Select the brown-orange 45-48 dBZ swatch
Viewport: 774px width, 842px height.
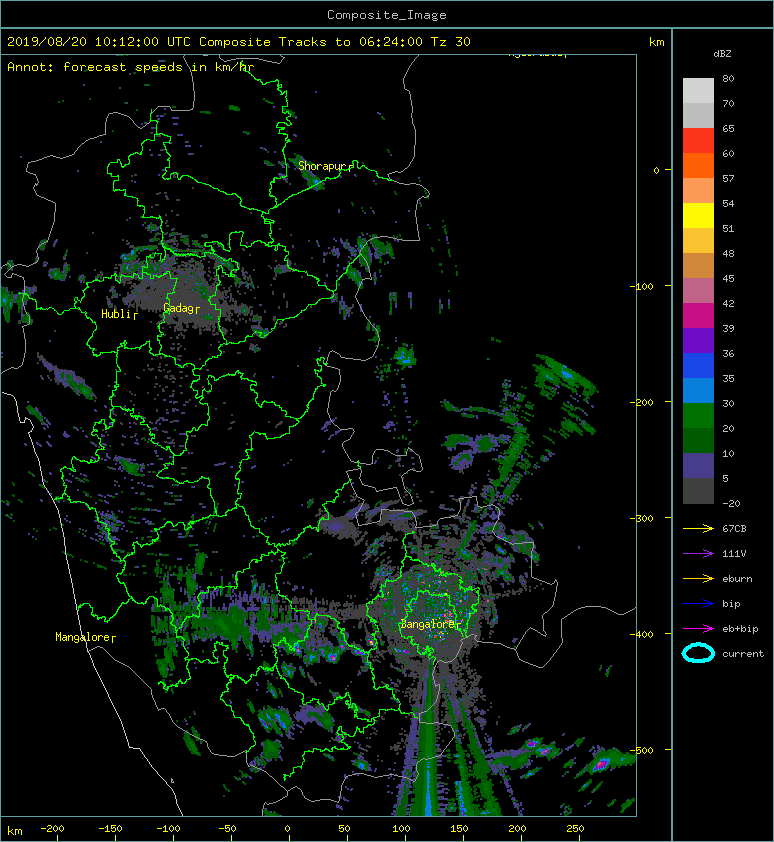[698, 265]
